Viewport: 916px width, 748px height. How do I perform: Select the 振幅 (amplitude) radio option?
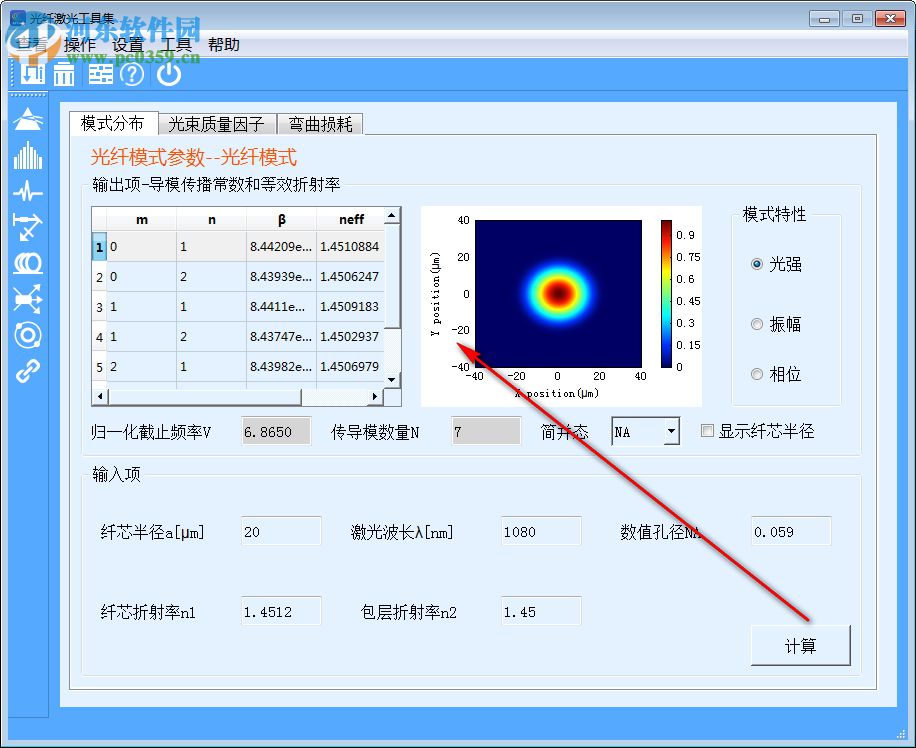[758, 323]
